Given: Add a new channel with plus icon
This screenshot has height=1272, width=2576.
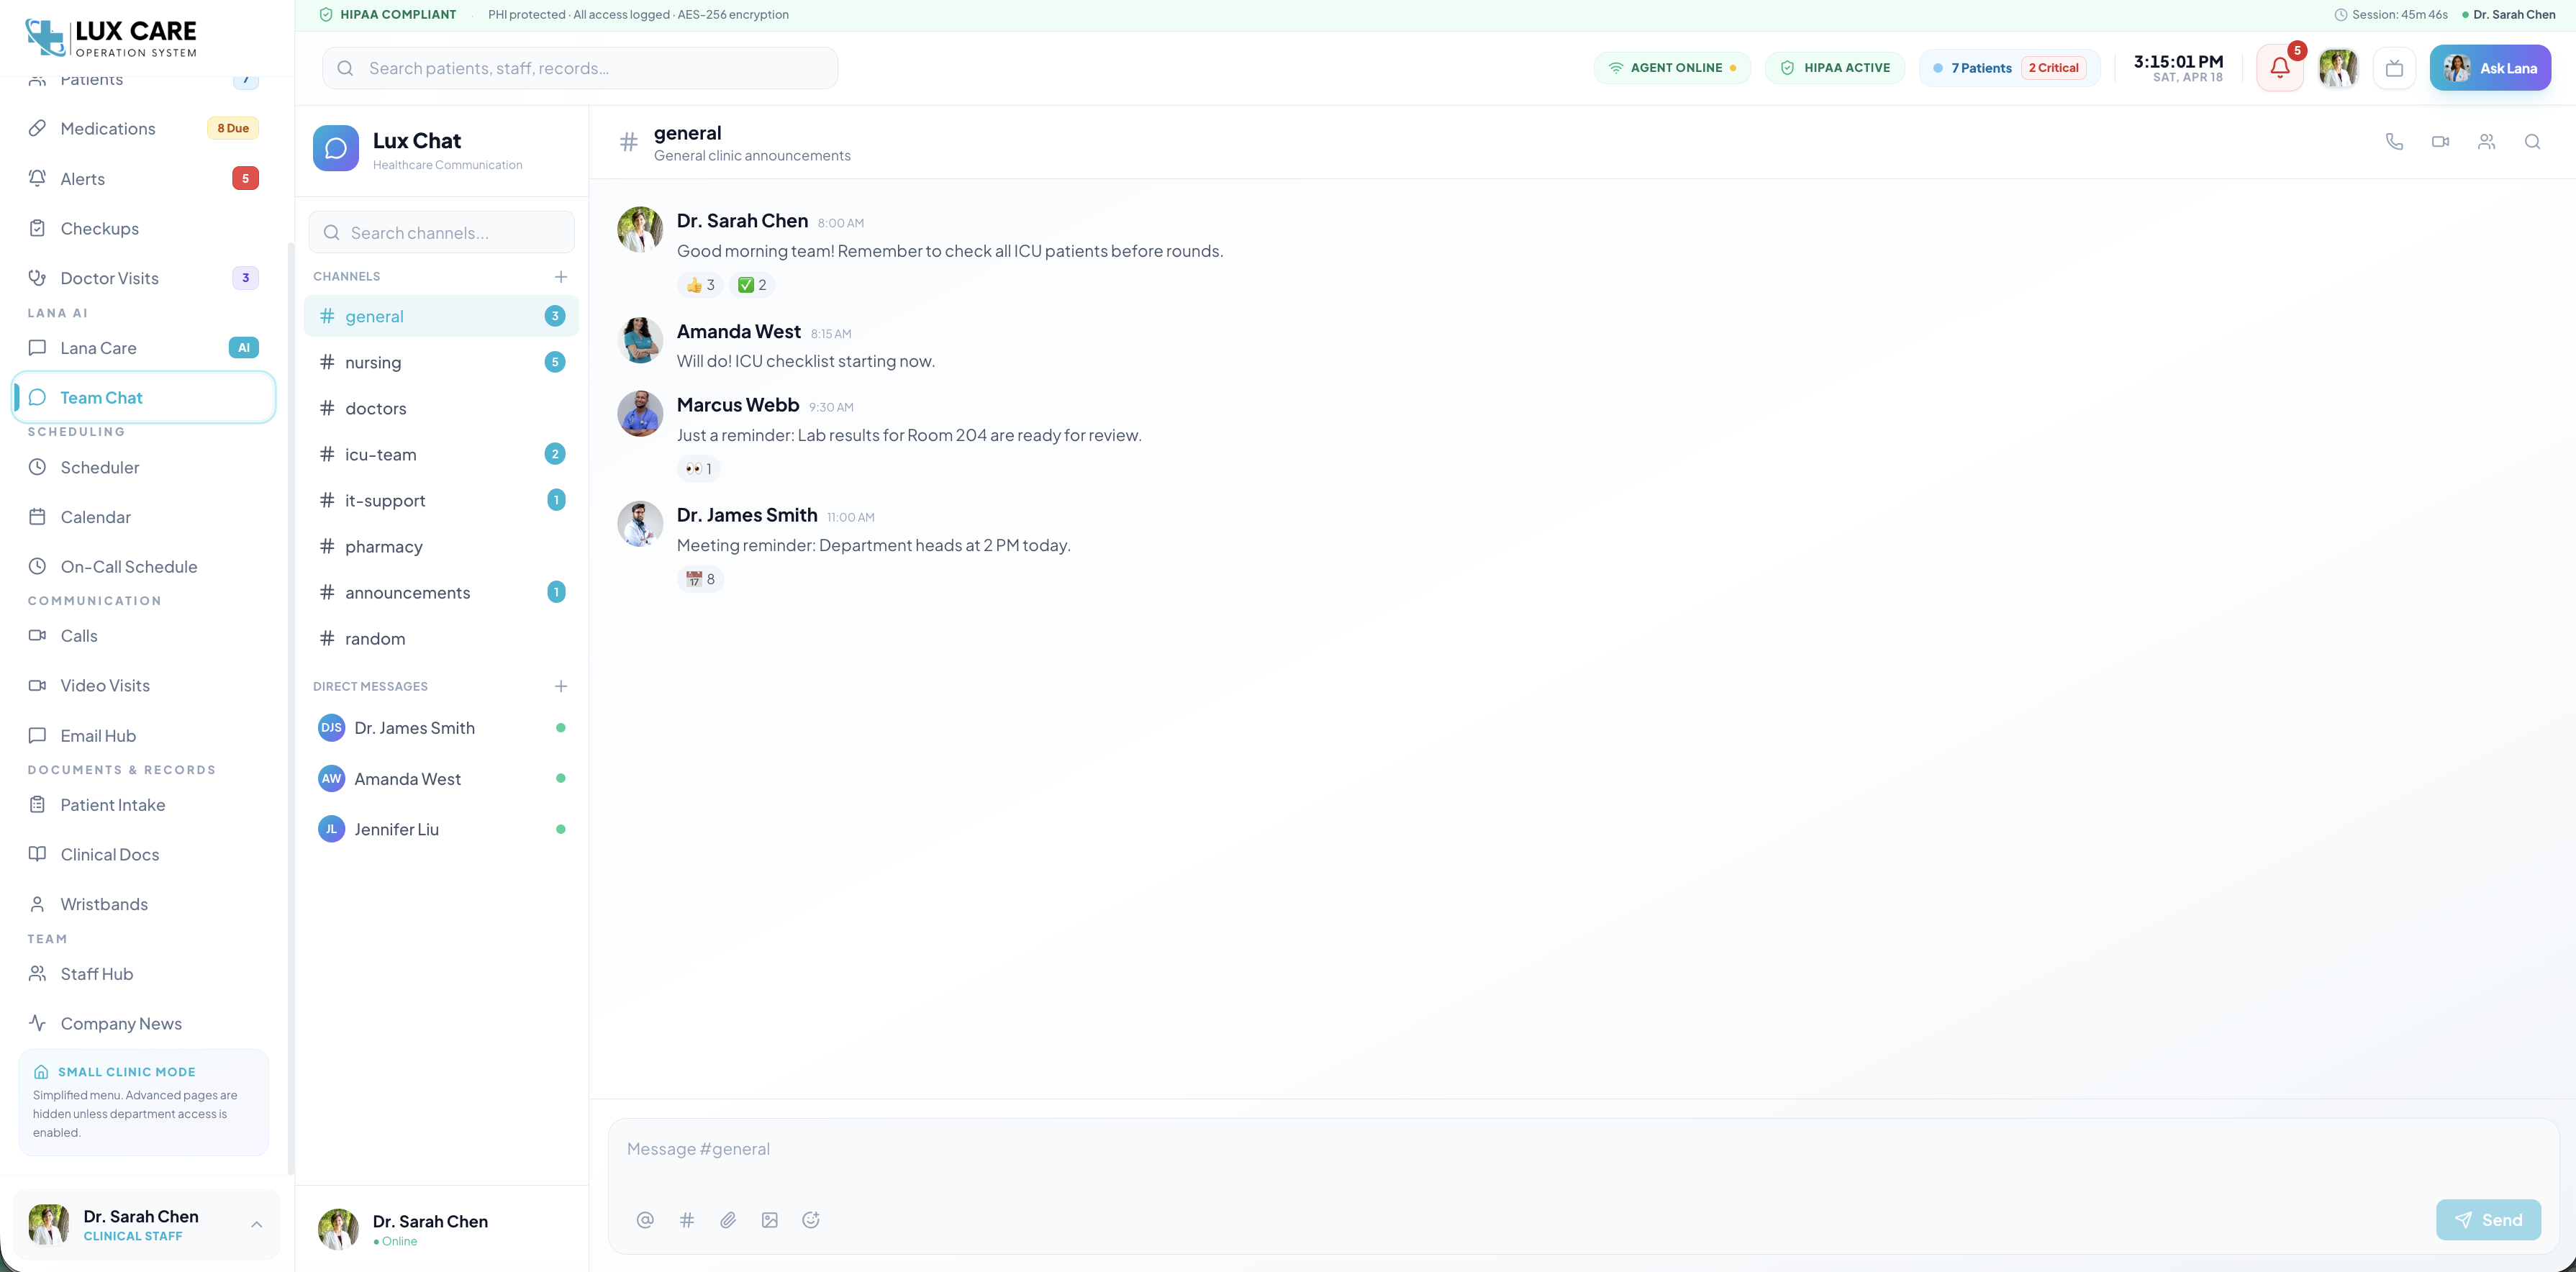Looking at the screenshot, I should tap(561, 277).
